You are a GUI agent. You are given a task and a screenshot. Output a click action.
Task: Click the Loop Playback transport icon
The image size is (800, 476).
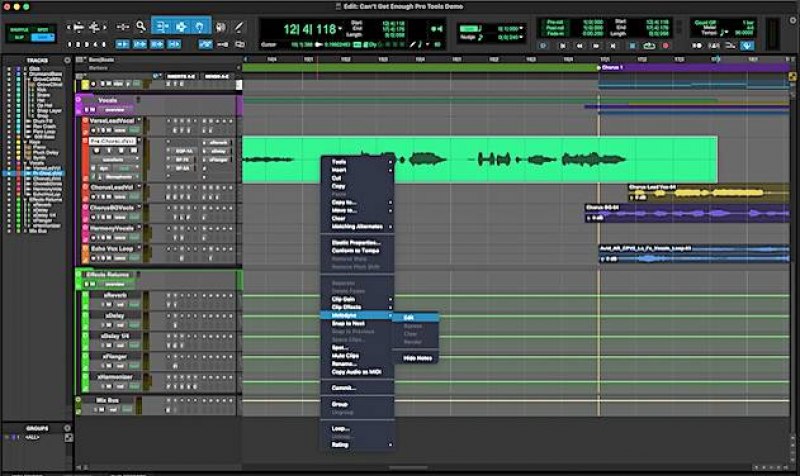pos(649,45)
